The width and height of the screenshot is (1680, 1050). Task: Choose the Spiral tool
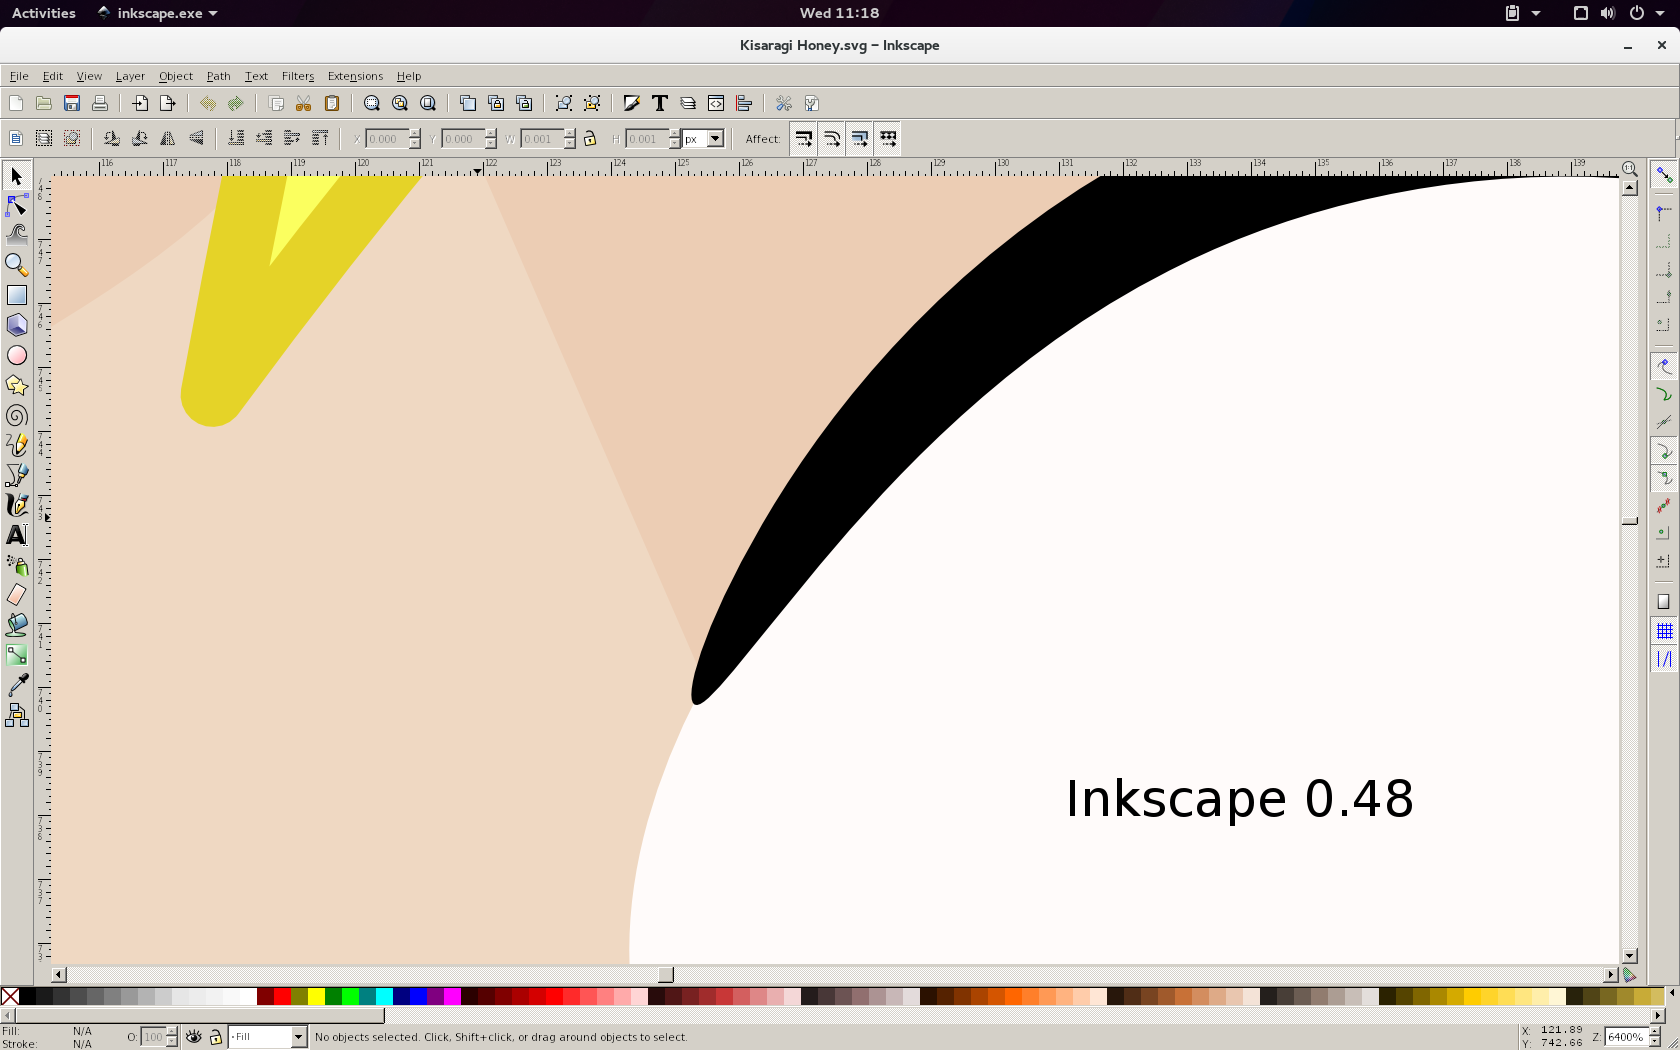pos(17,416)
